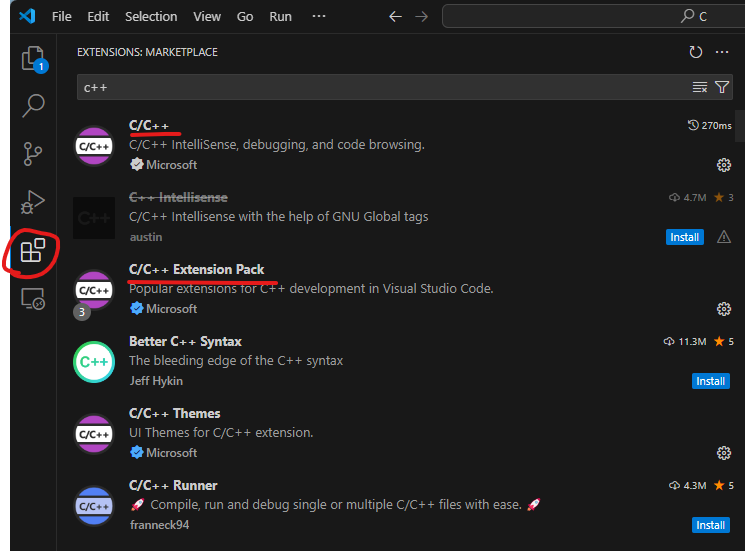Open the Remote Explorer view
Viewport: 745px width, 551px height.
tap(33, 299)
